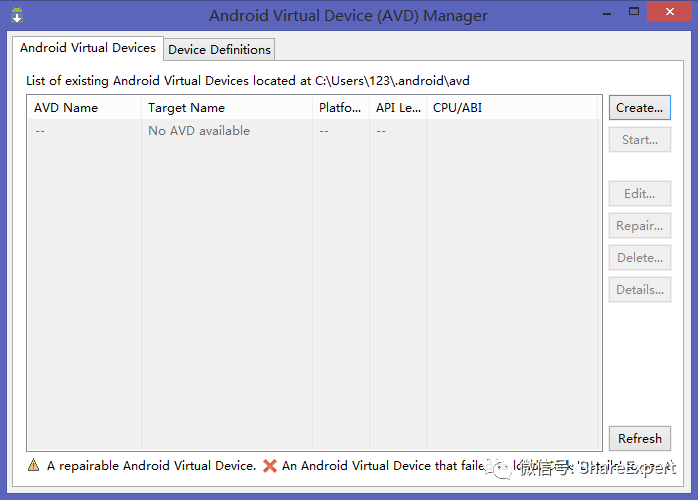Click the Edit... button
This screenshot has width=698, height=500.
point(640,194)
